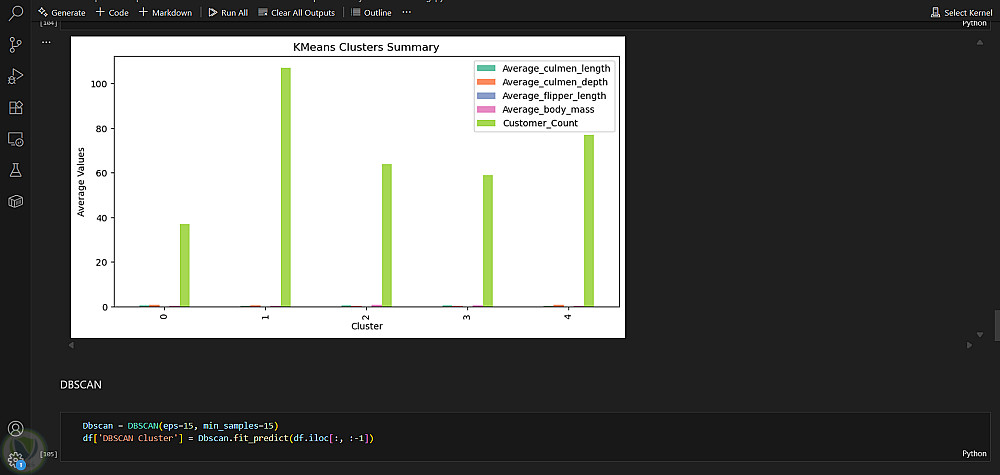Click the code line df['DBSCAN Cluster']
Image resolution: width=1000 pixels, height=475 pixels.
click(228, 438)
